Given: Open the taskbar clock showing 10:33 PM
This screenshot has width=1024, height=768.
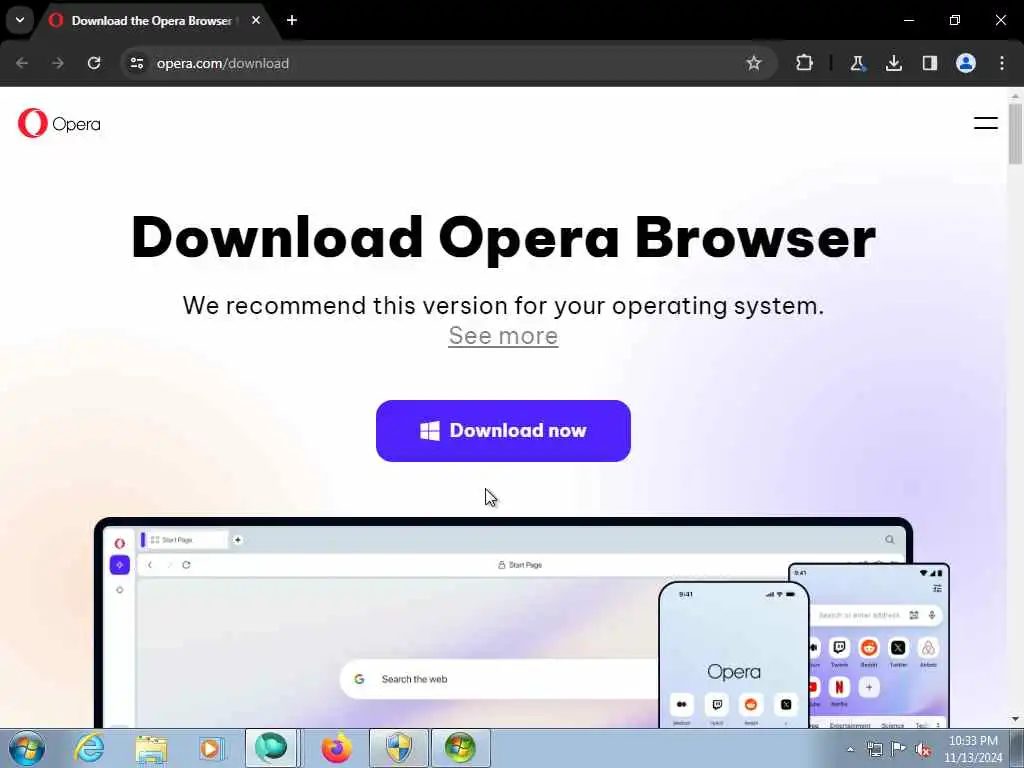Looking at the screenshot, I should 973,749.
